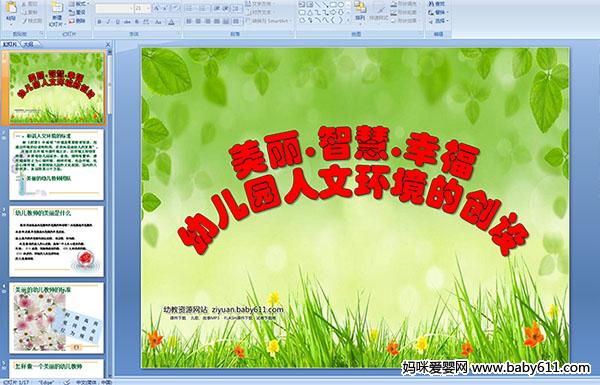Screen dimensions: 600x385
Task: Toggle Justify text alignment
Action: [217, 21]
